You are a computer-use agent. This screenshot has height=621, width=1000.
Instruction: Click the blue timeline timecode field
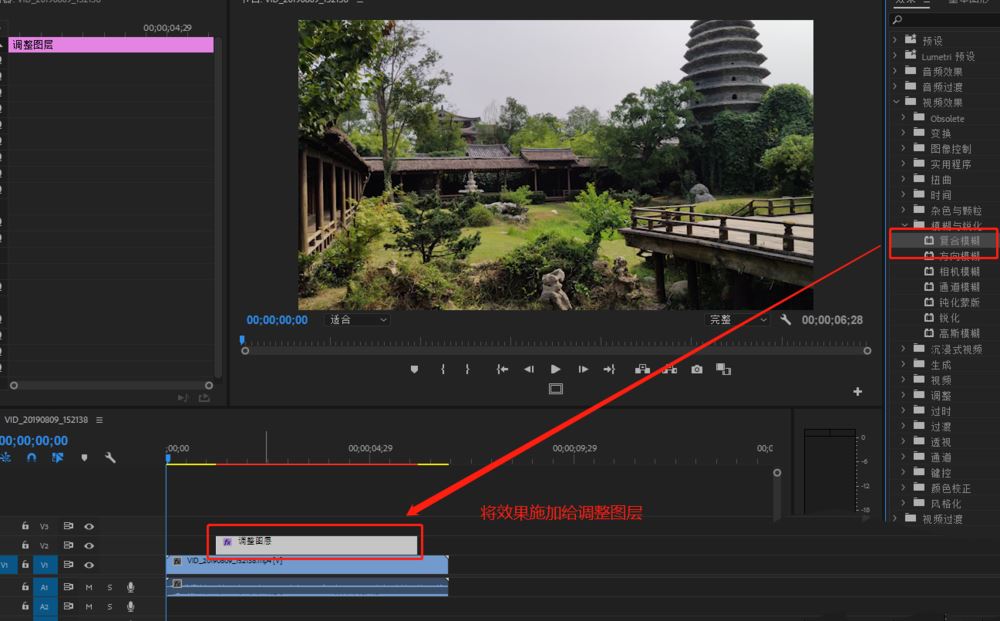click(34, 441)
